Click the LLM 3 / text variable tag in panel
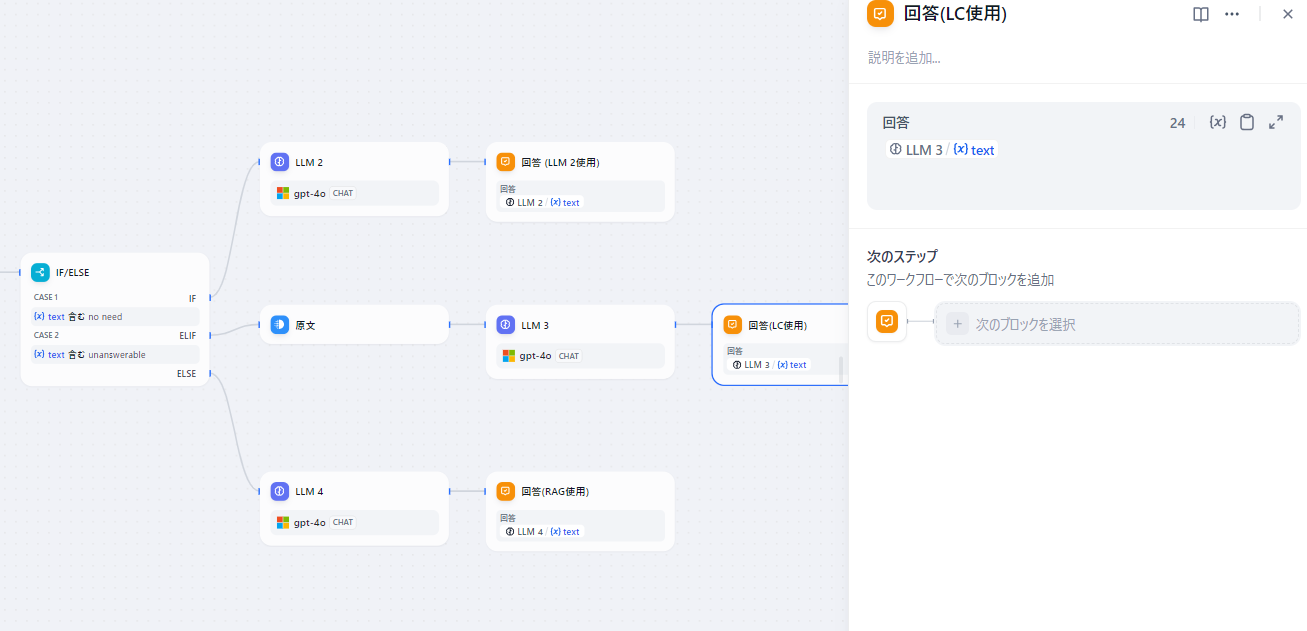The width and height of the screenshot is (1307, 631). [x=942, y=150]
